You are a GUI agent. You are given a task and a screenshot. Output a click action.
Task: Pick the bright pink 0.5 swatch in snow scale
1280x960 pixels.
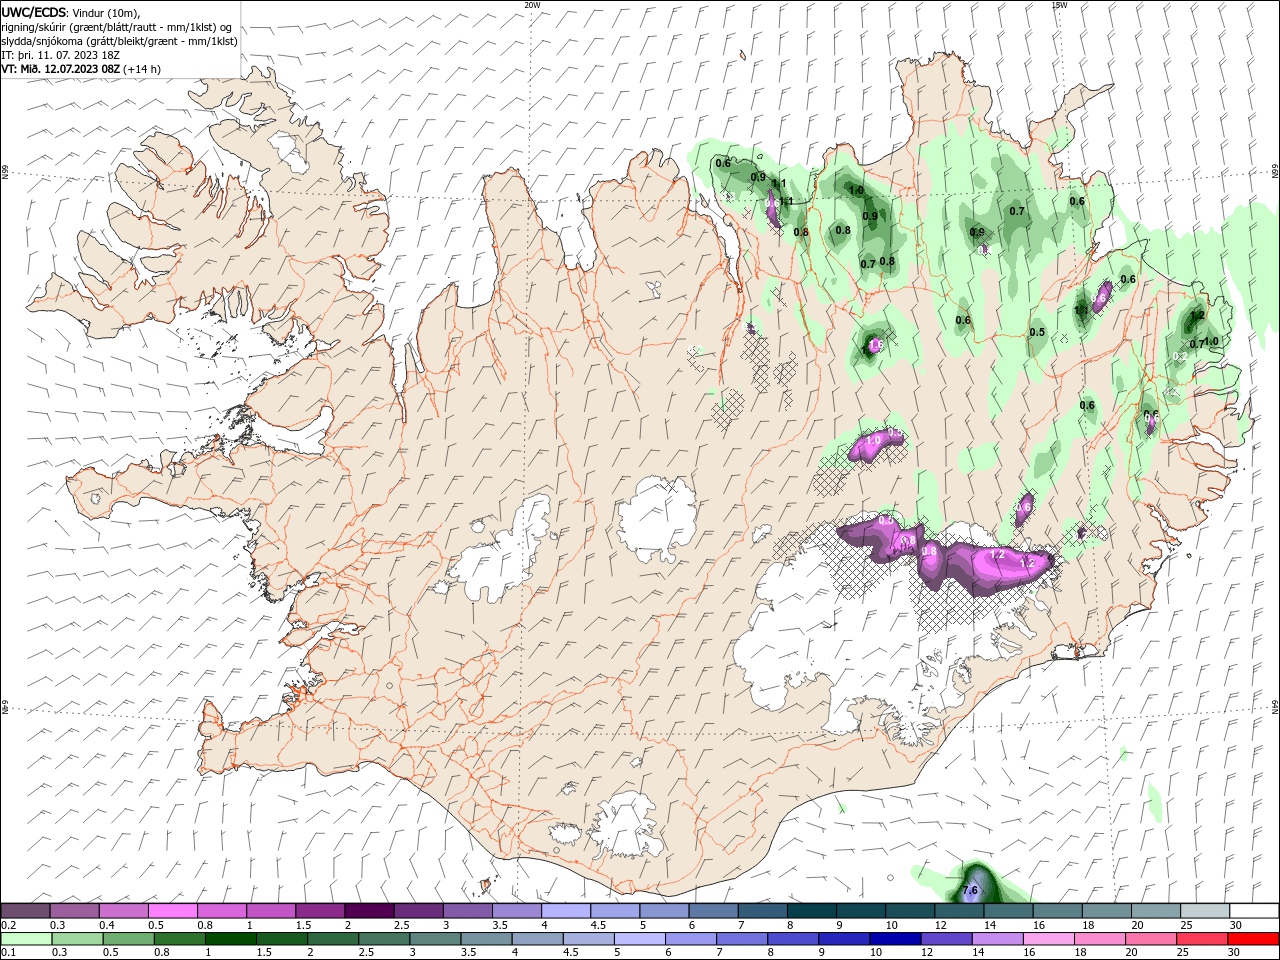pos(172,911)
